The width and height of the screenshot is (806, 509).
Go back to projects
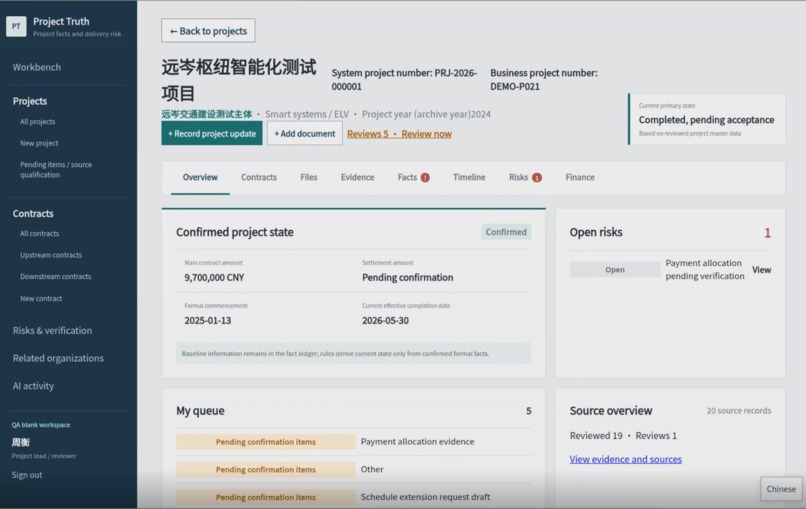point(208,31)
